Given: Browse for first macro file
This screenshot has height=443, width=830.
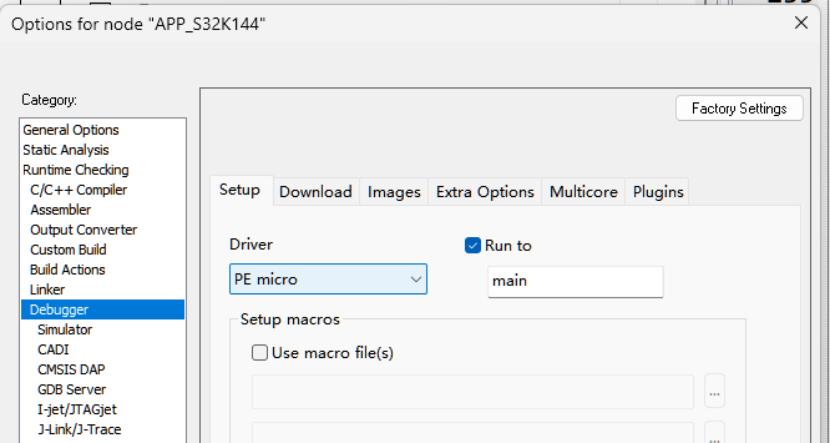Looking at the screenshot, I should pyautogui.click(x=714, y=393).
